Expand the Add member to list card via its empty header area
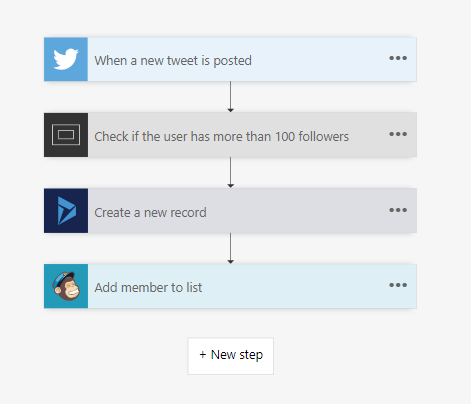The image size is (471, 404). point(295,286)
